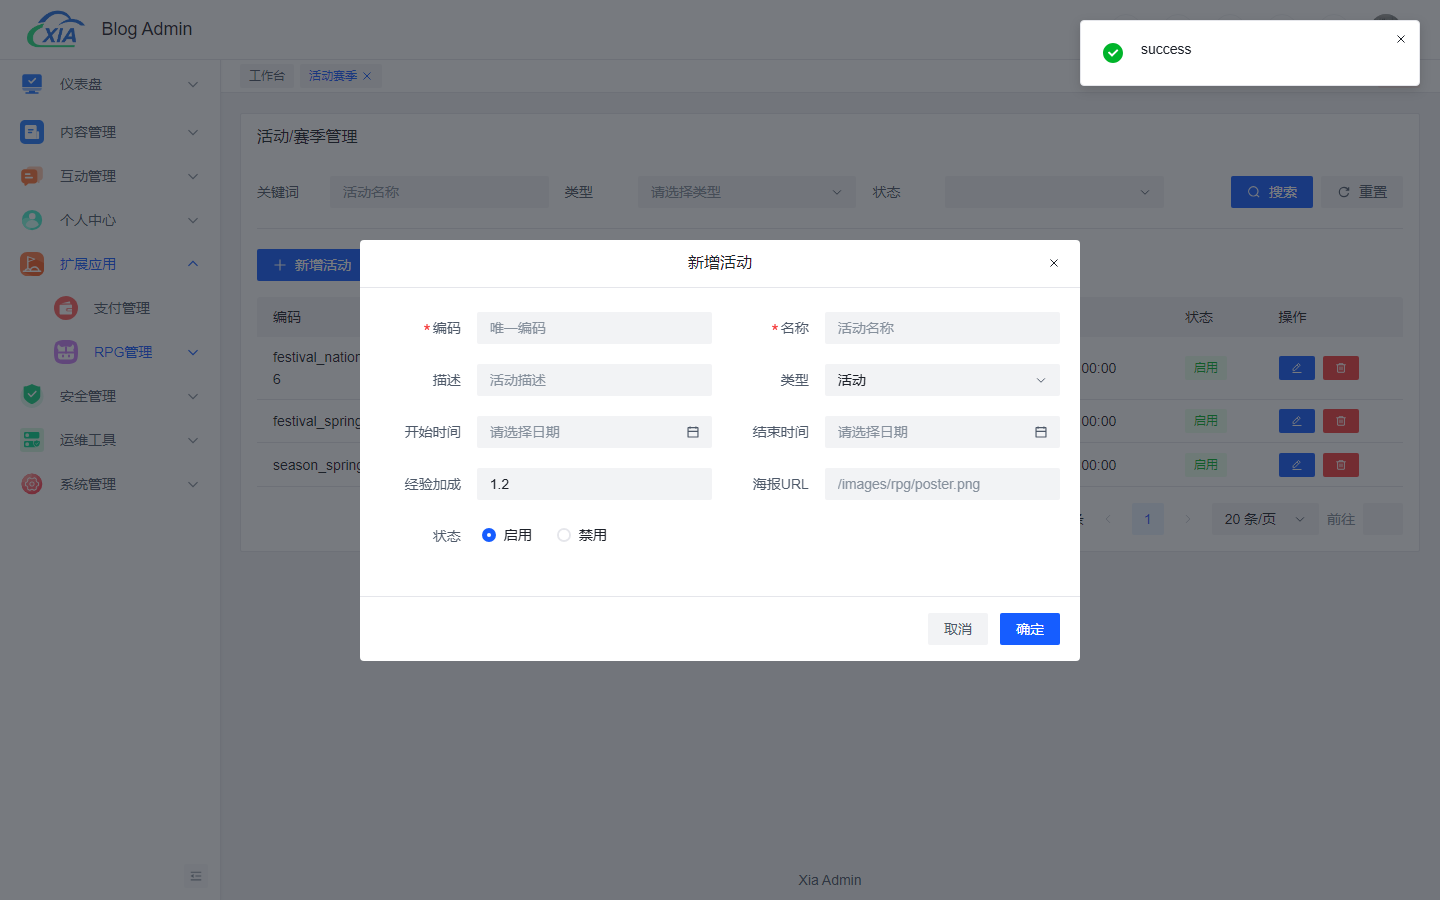Screen dimensions: 1440x900
Task: Delete the festival_spring row
Action: 1341,421
